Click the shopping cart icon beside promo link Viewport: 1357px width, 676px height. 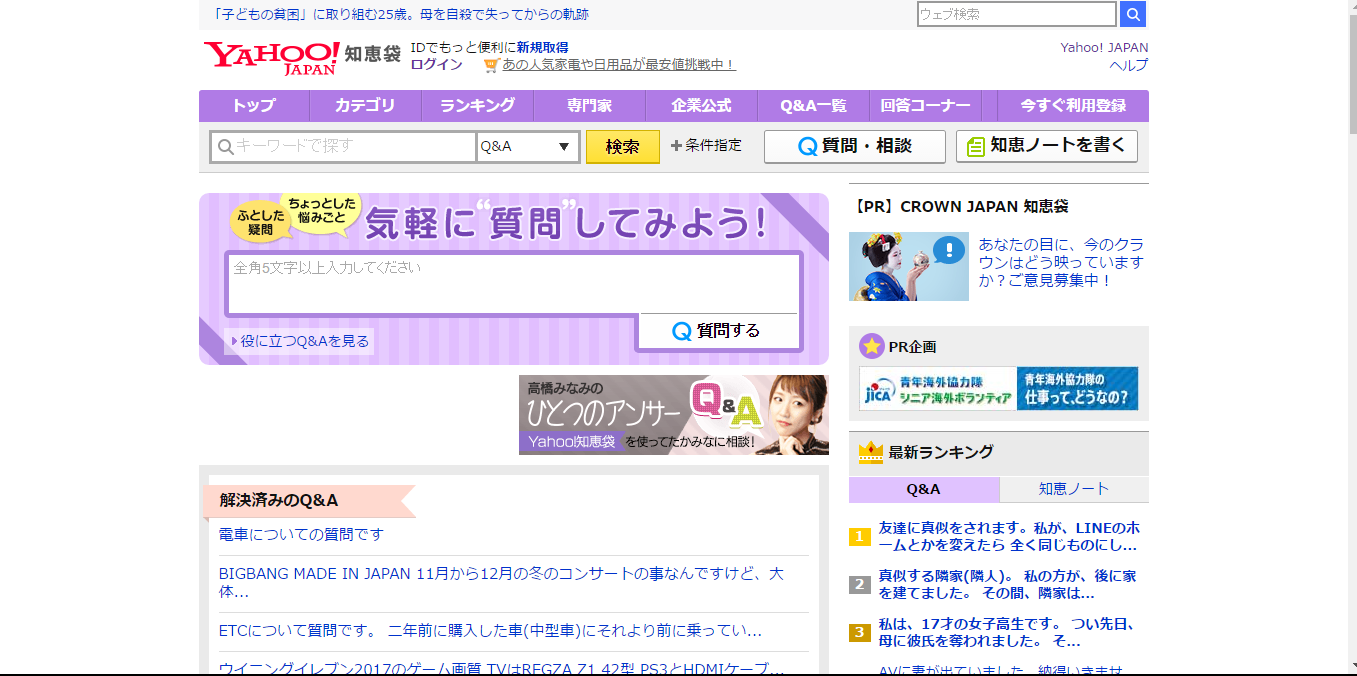490,64
